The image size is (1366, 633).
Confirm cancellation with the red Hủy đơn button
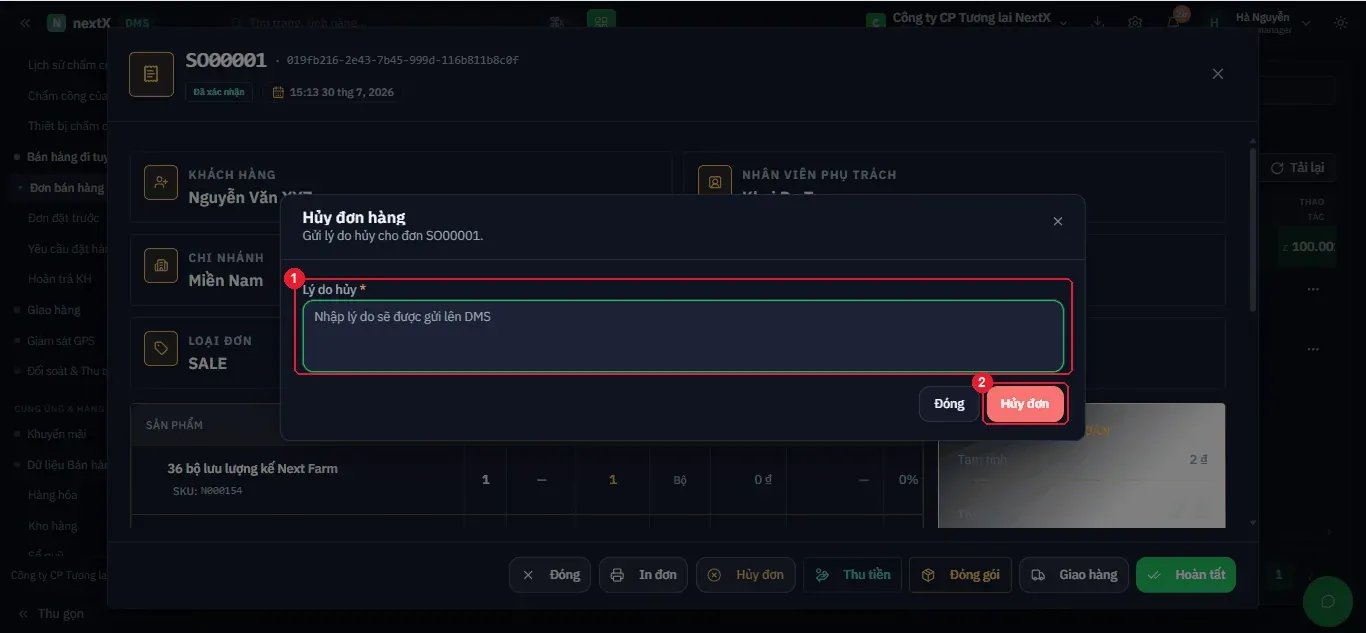coord(1025,404)
